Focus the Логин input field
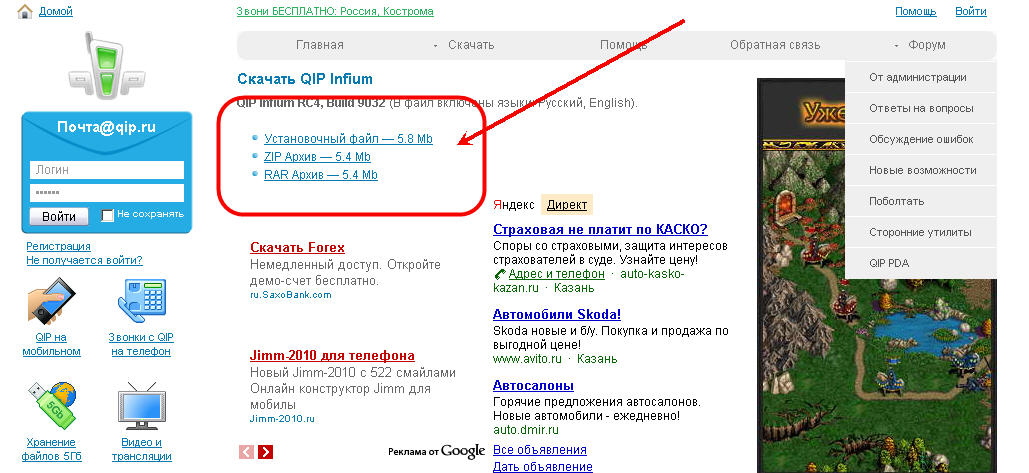Screen dimensions: 1029x473 coord(106,170)
